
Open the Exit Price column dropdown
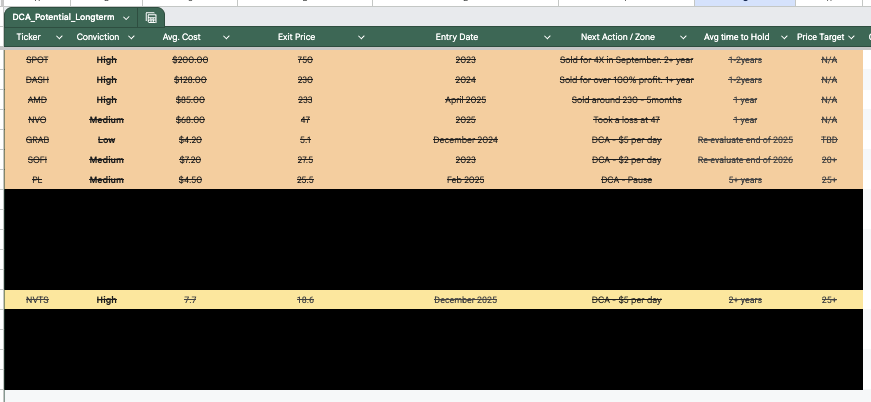pyautogui.click(x=361, y=37)
